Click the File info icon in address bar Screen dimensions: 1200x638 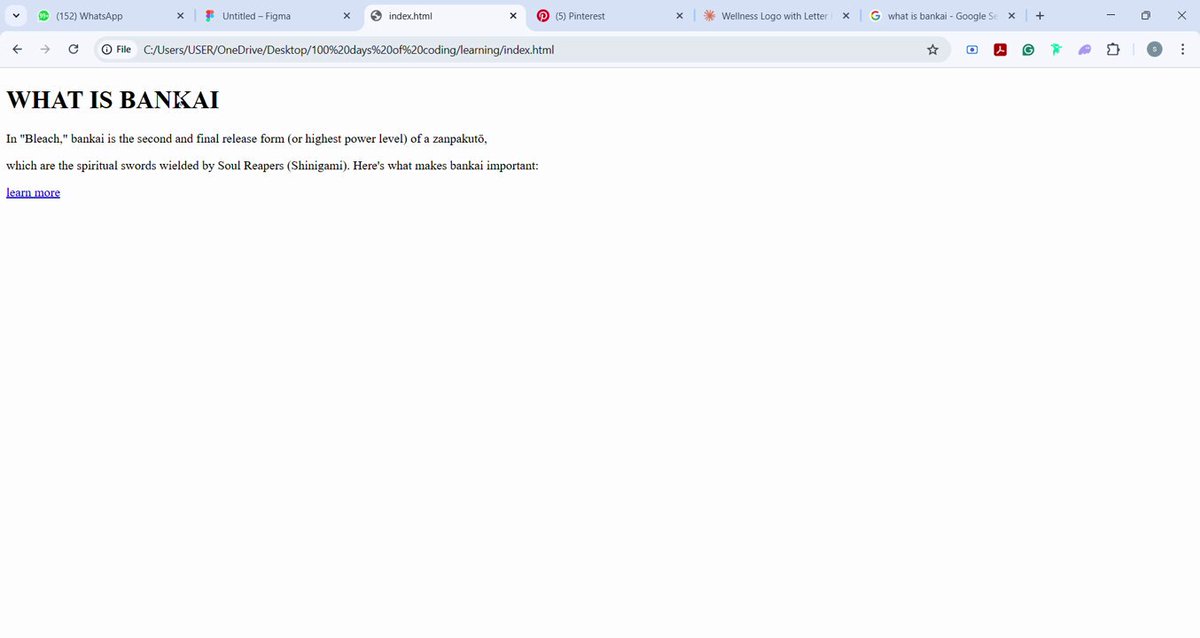(116, 49)
